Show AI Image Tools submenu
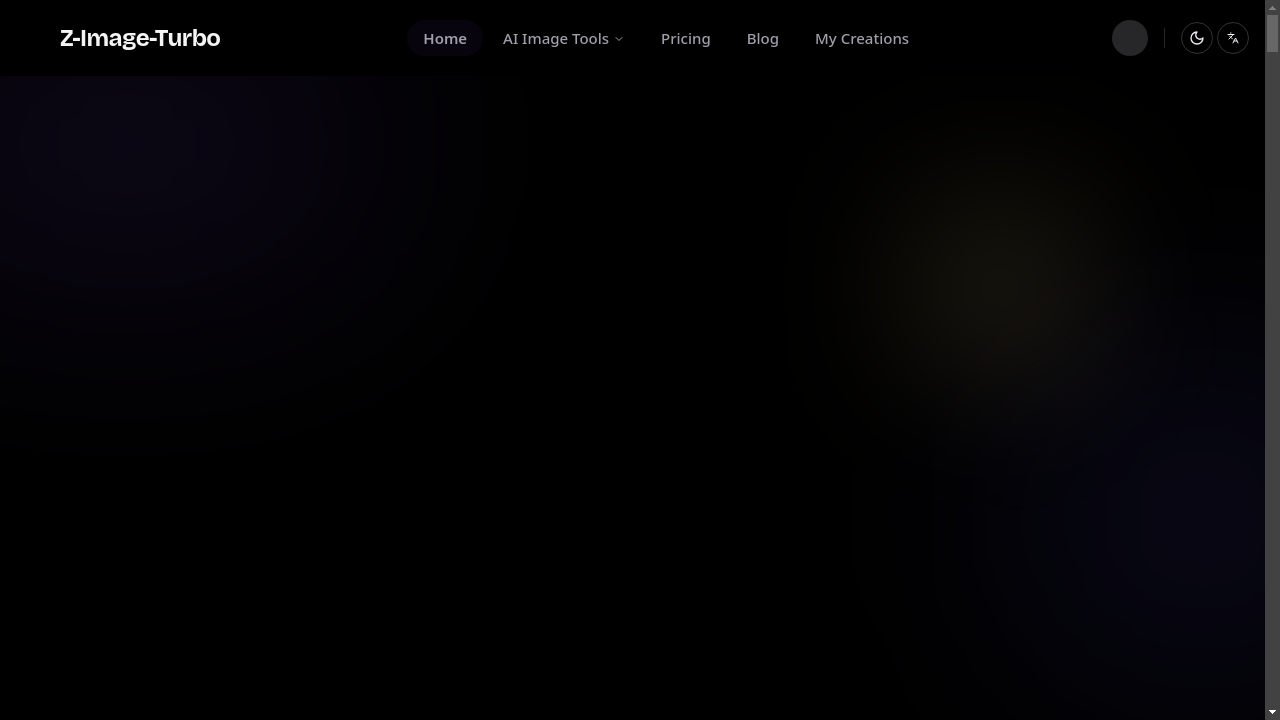The height and width of the screenshot is (720, 1280). (x=563, y=39)
